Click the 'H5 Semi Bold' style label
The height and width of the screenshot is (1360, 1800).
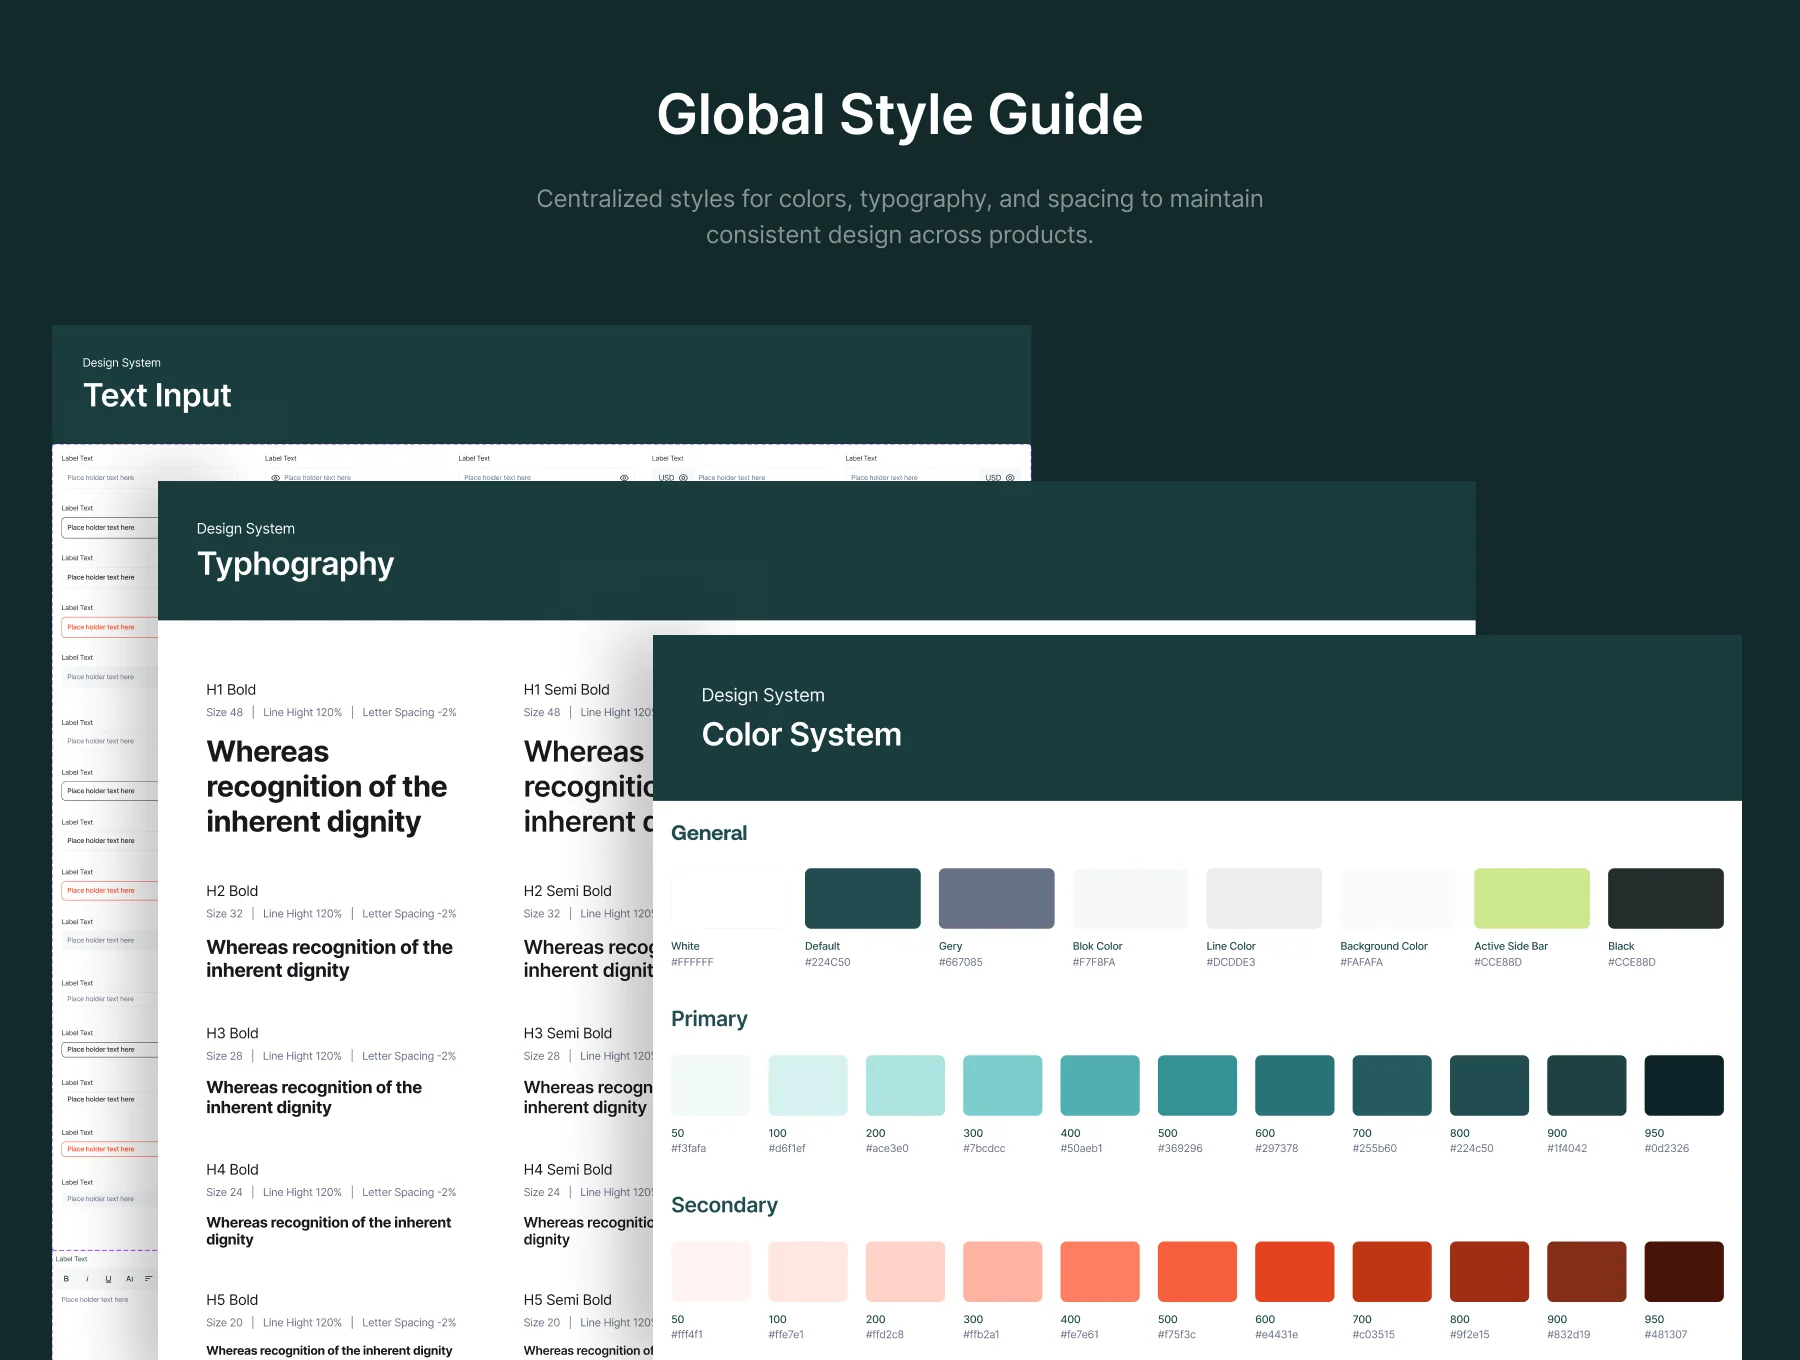567,1299
